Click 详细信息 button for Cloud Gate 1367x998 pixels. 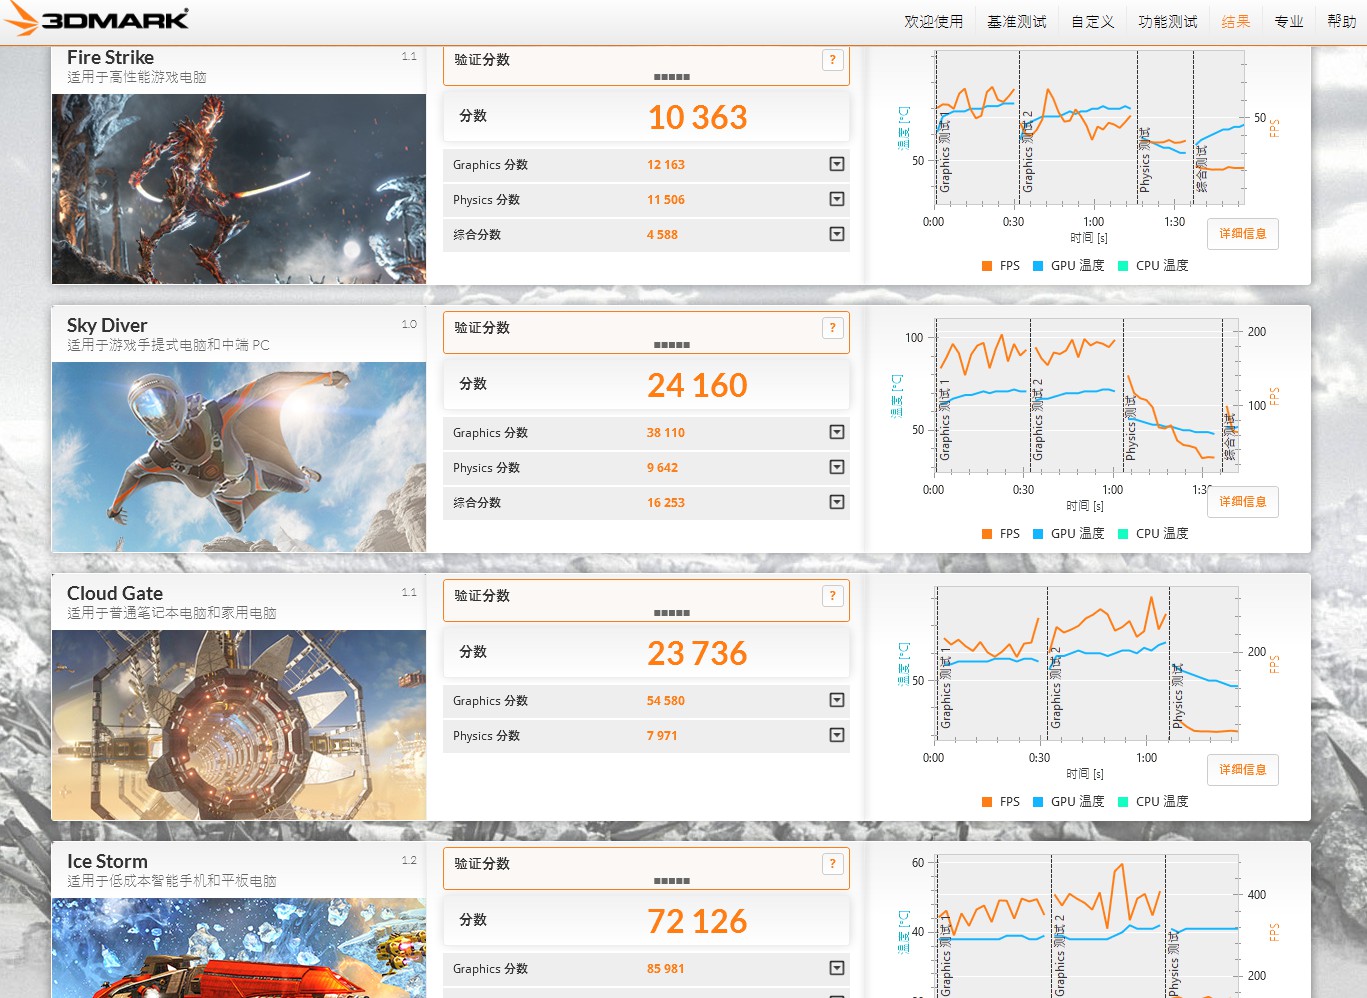[x=1243, y=770]
